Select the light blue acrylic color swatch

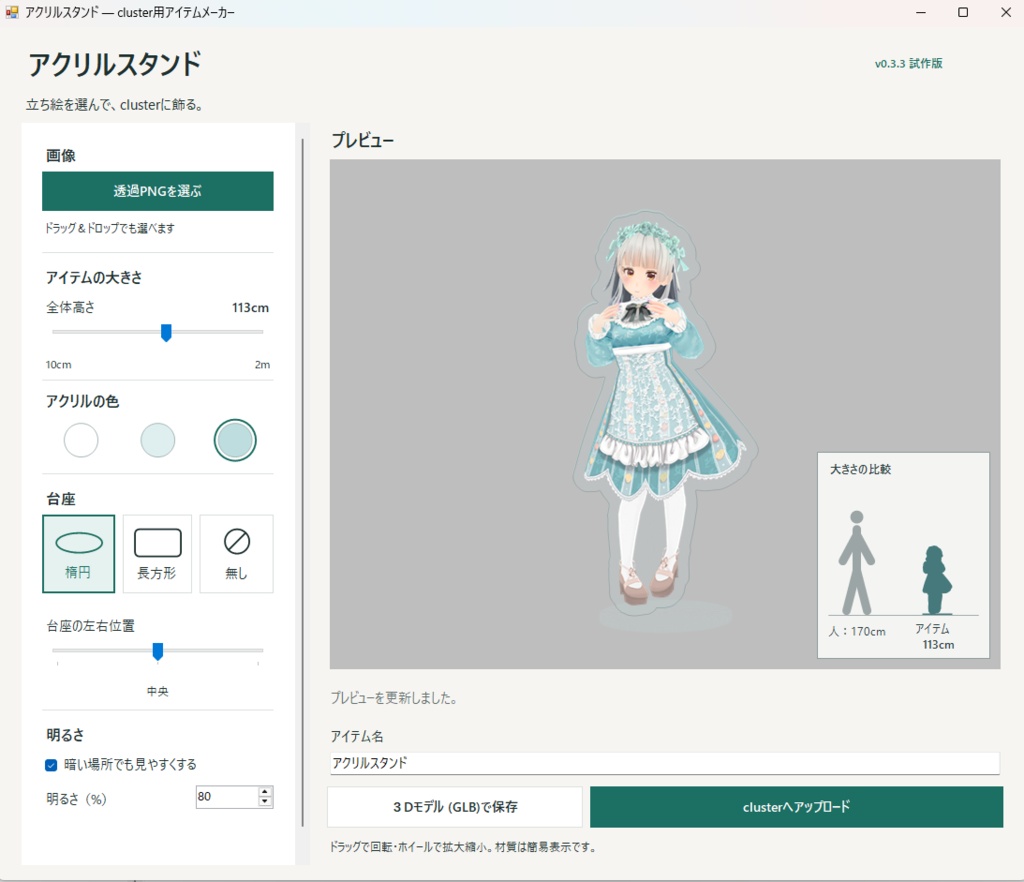(157, 440)
